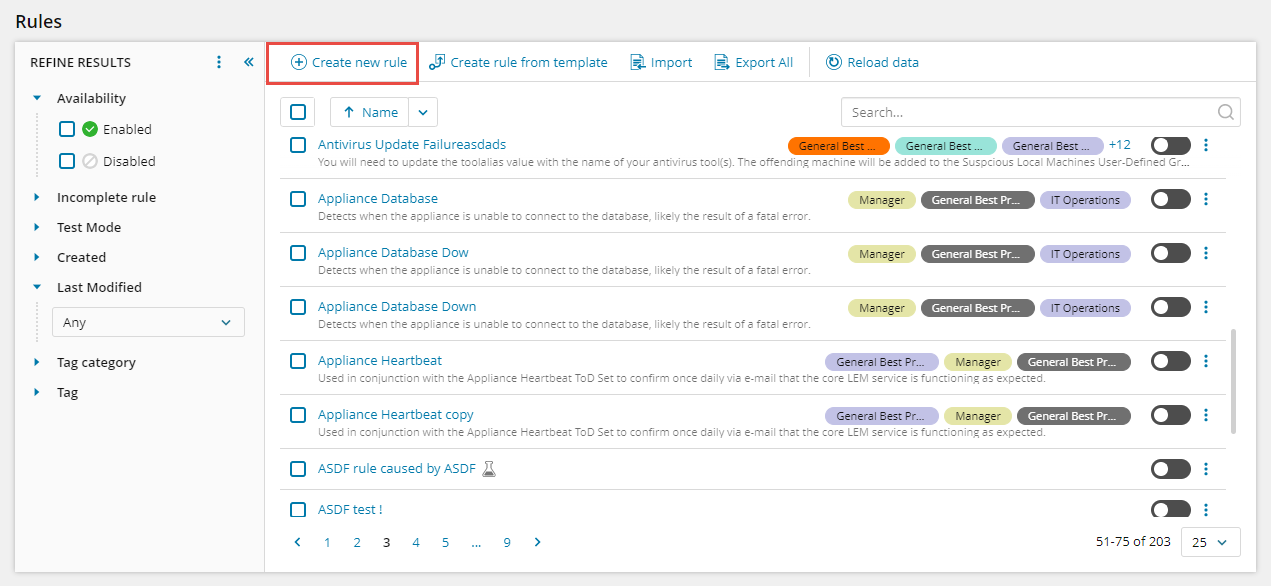Click the rules Search input field

[x=1028, y=112]
